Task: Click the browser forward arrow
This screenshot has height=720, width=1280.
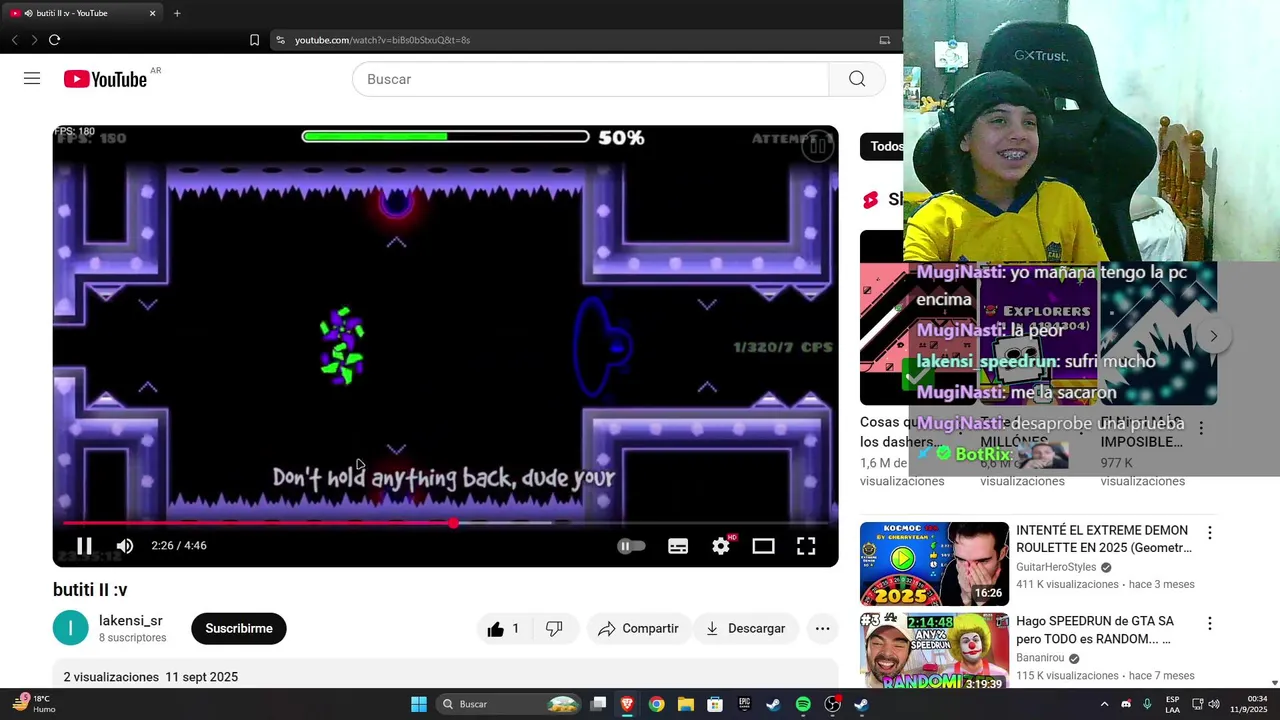Action: coord(34,40)
